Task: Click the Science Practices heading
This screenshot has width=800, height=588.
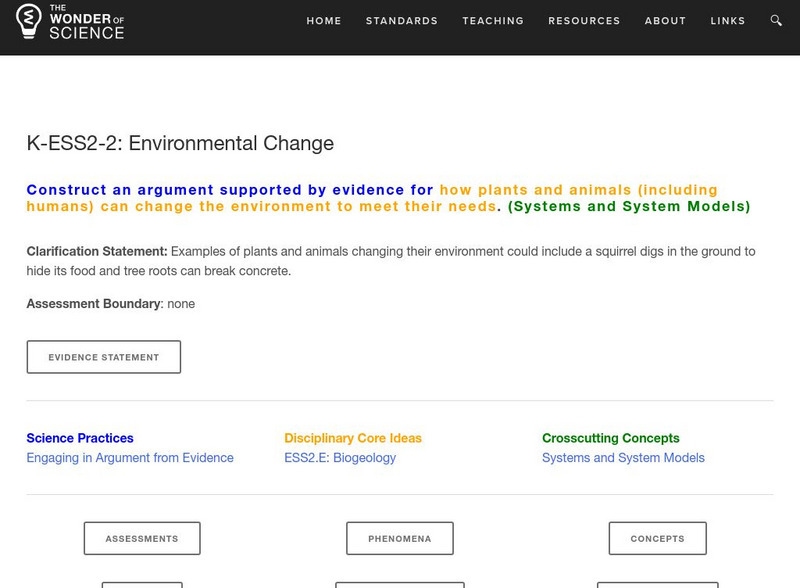Action: click(x=80, y=438)
